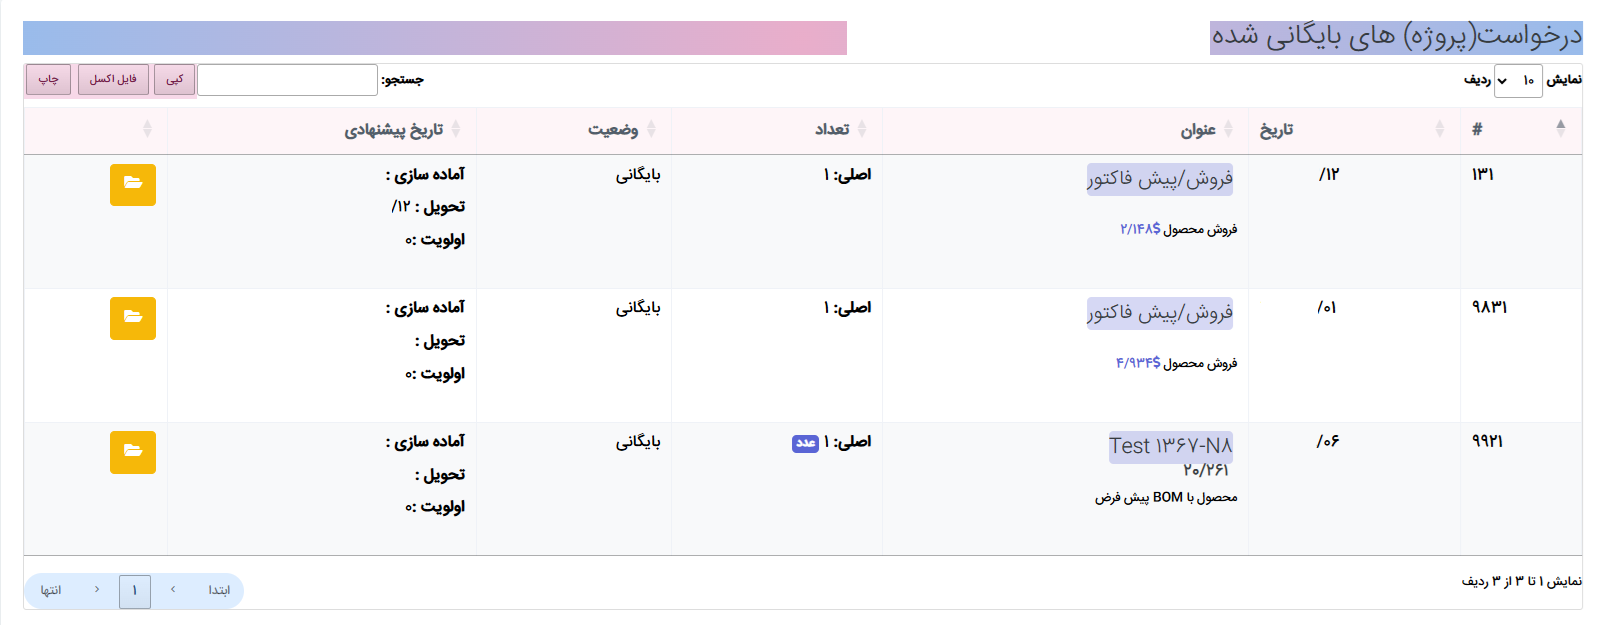Image resolution: width=1602 pixels, height=625 pixels.
Task: Go to page 1 in pagination
Action: pos(135,591)
